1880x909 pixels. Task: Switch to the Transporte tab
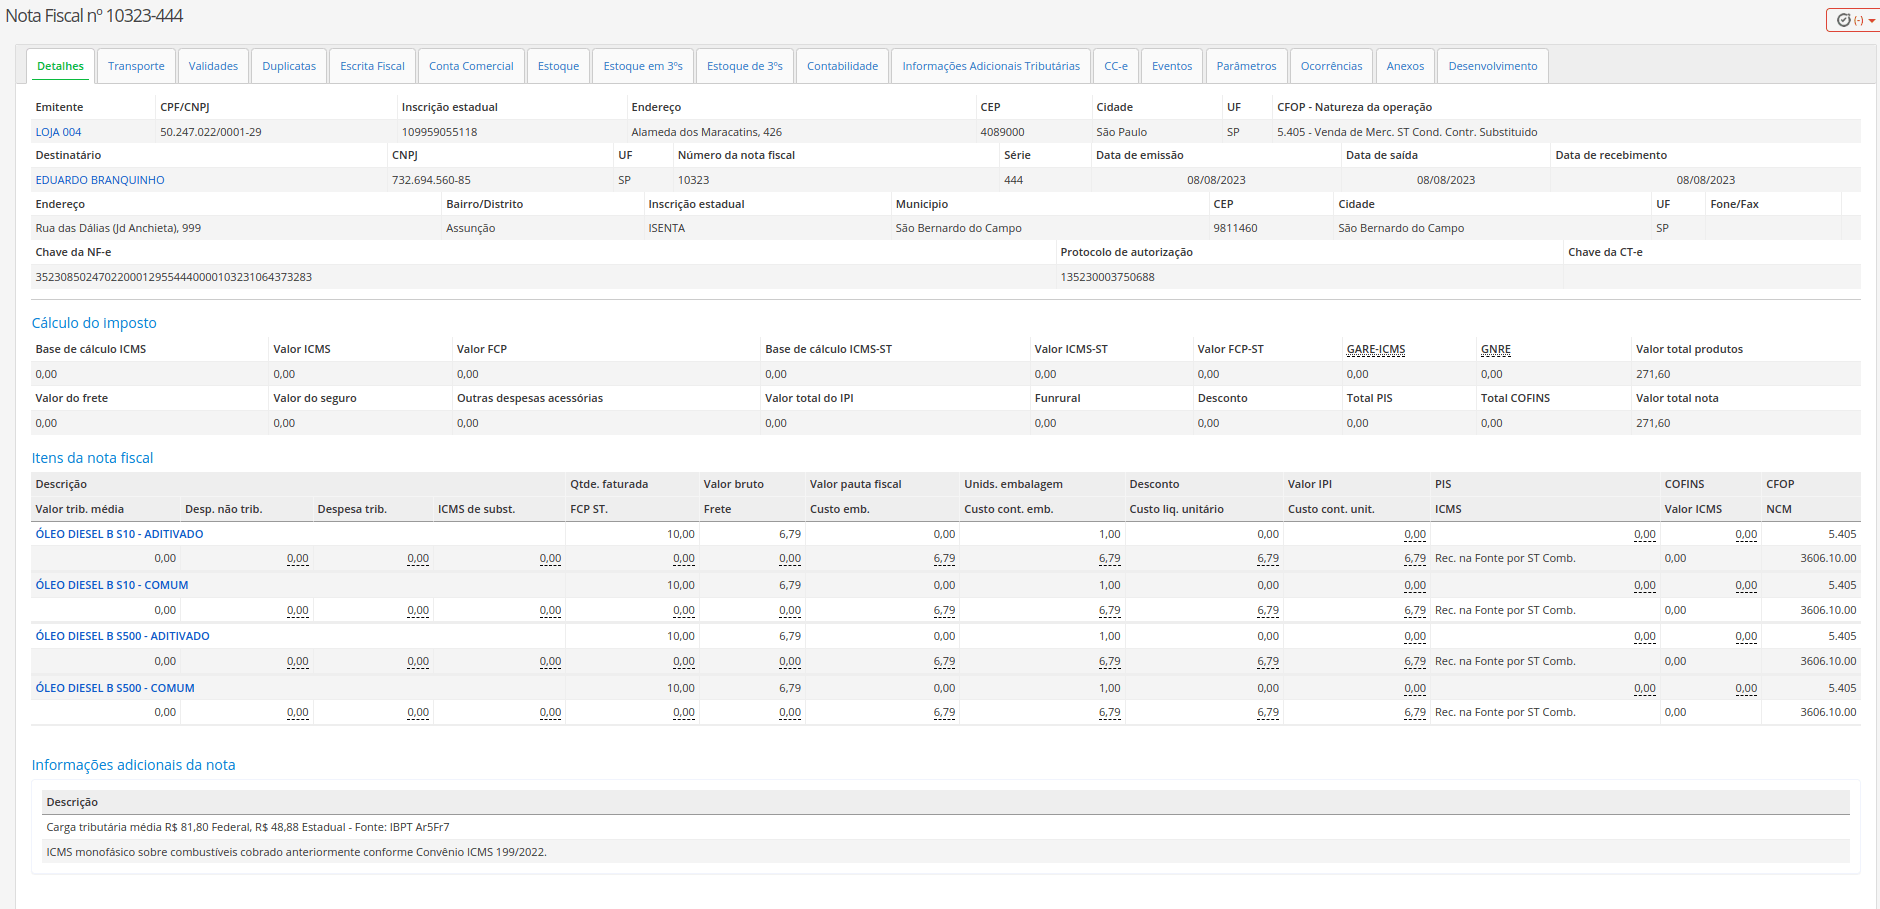point(136,66)
